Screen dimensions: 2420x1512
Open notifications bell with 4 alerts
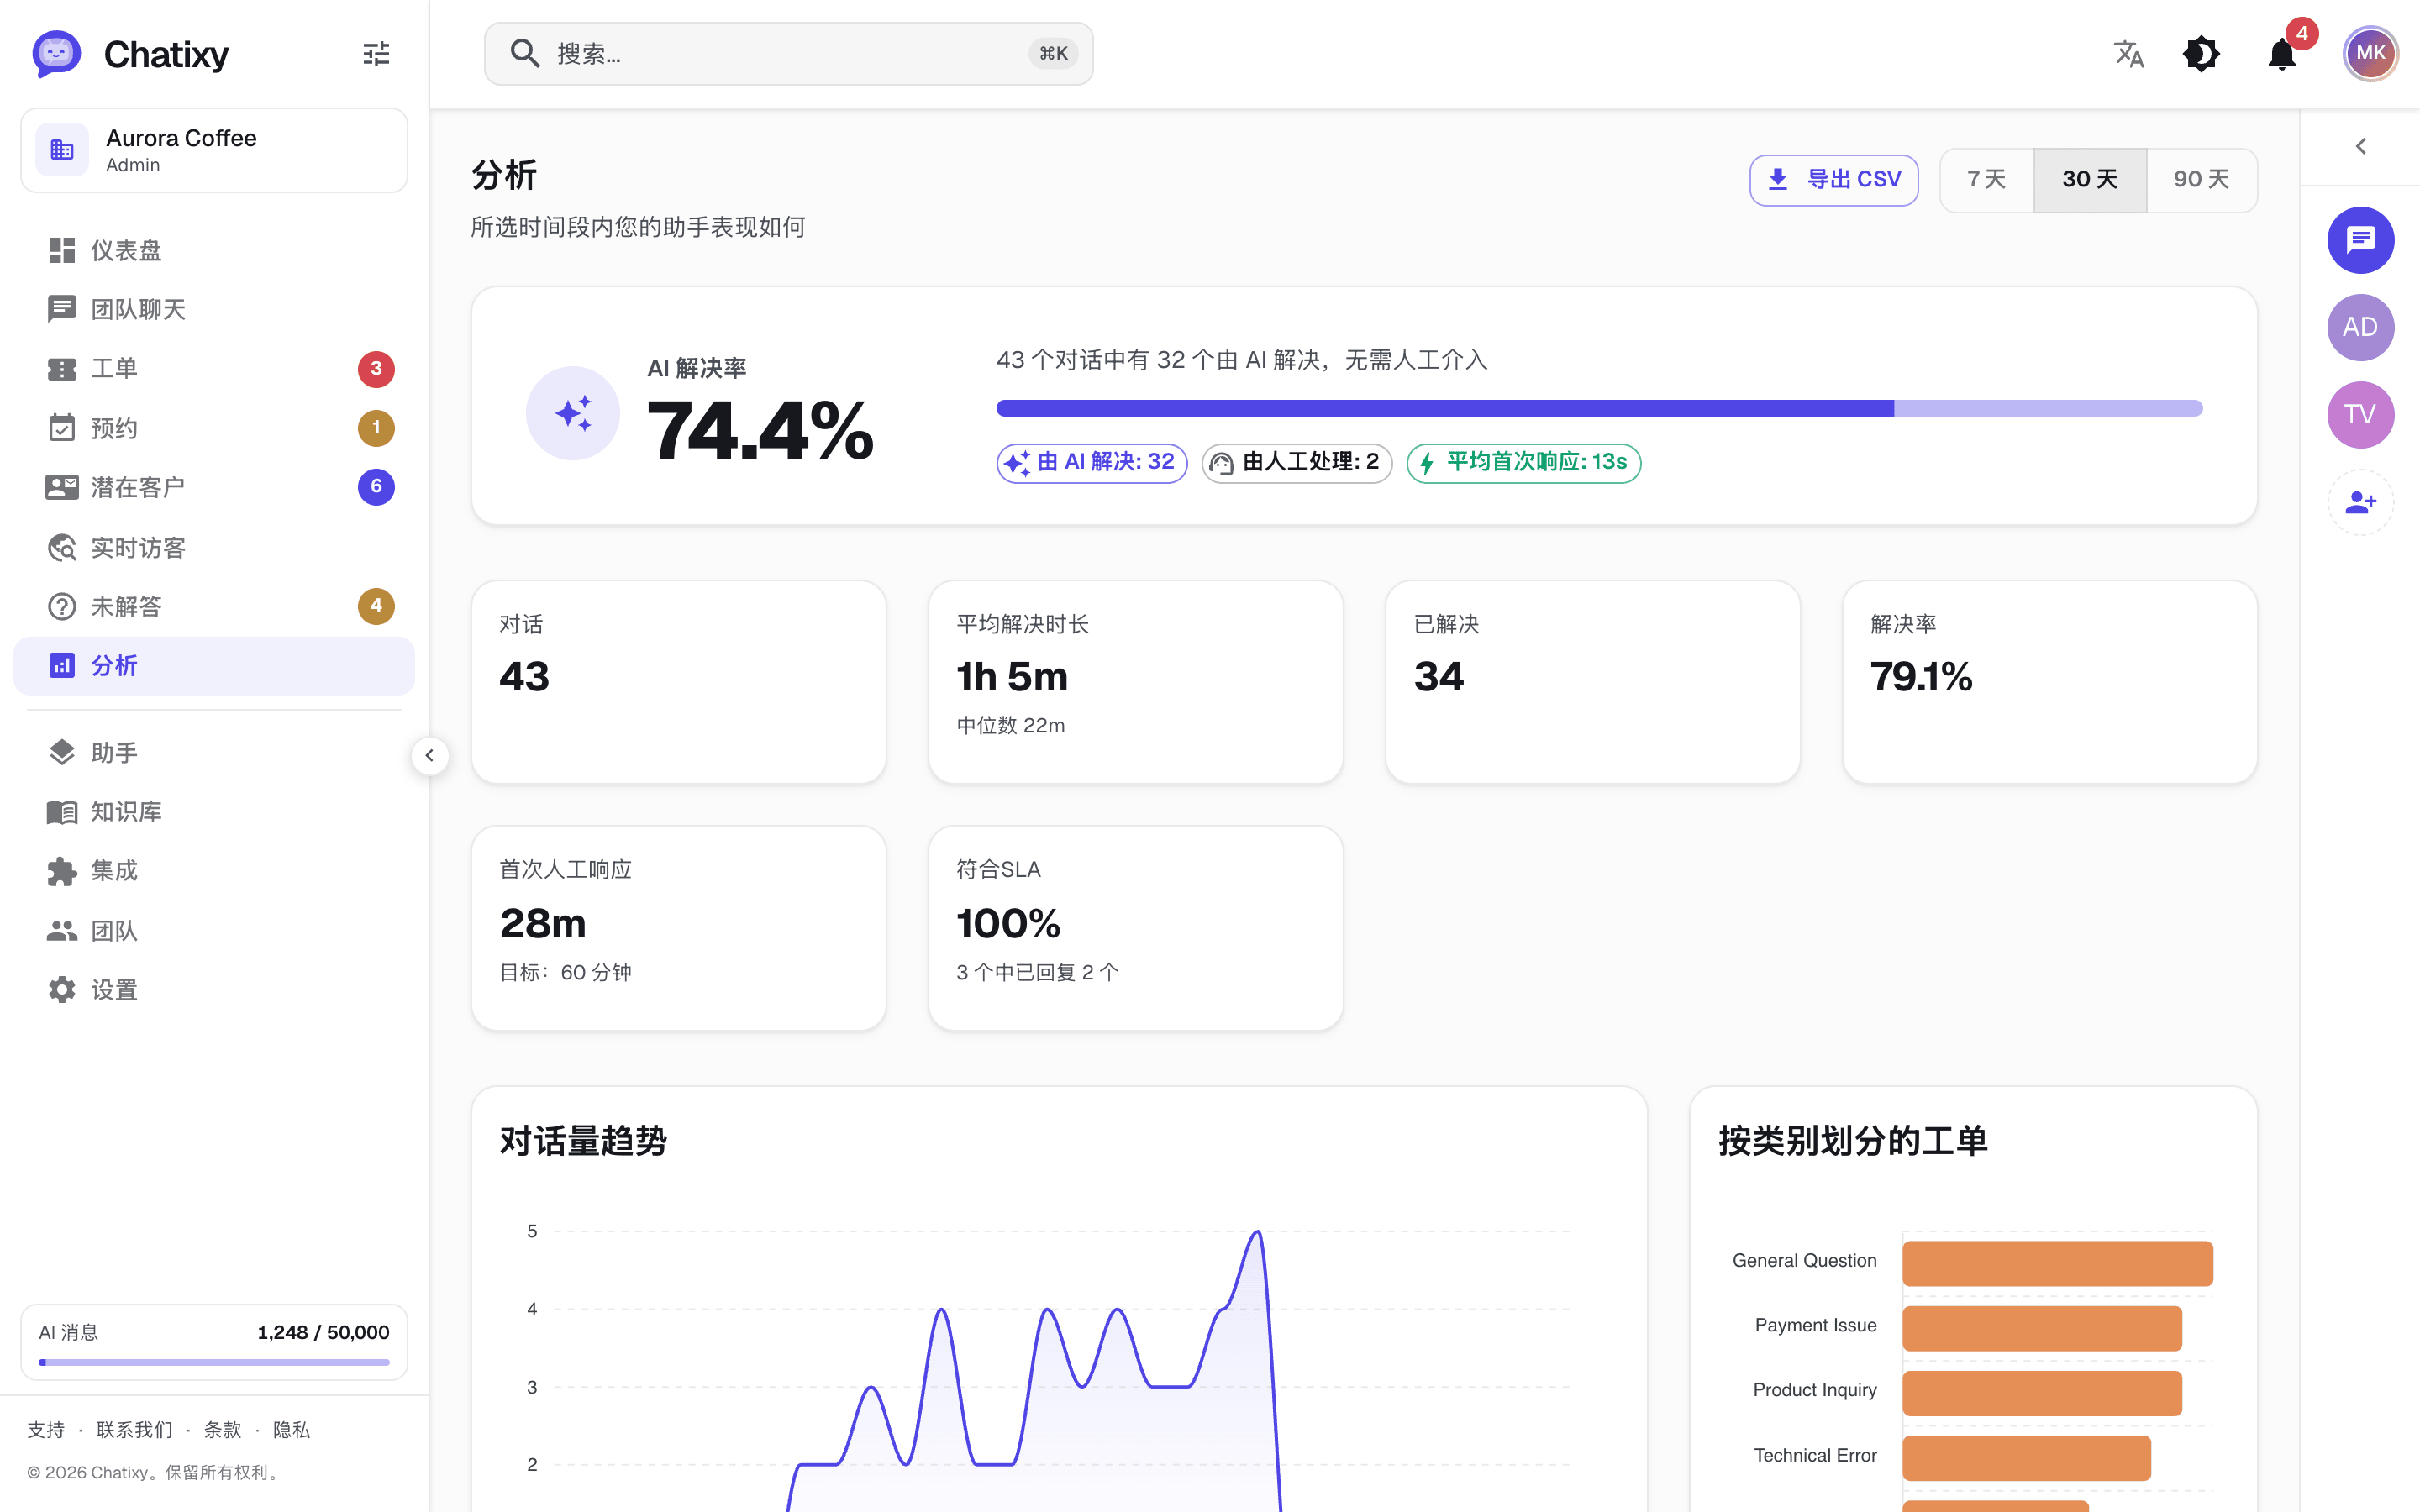(2282, 54)
